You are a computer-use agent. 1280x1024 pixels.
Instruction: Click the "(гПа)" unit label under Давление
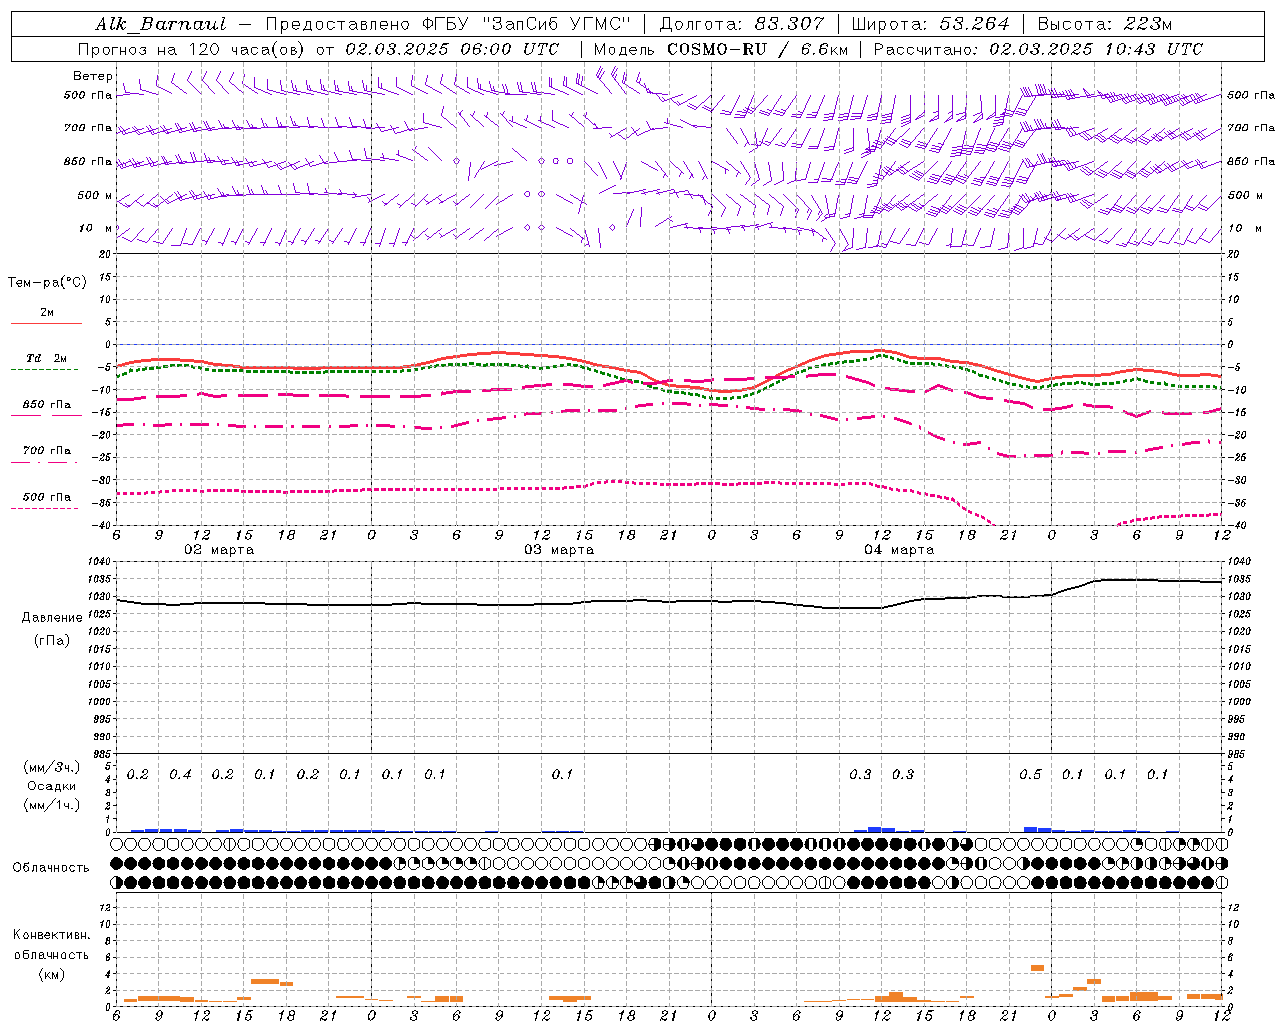point(52,640)
